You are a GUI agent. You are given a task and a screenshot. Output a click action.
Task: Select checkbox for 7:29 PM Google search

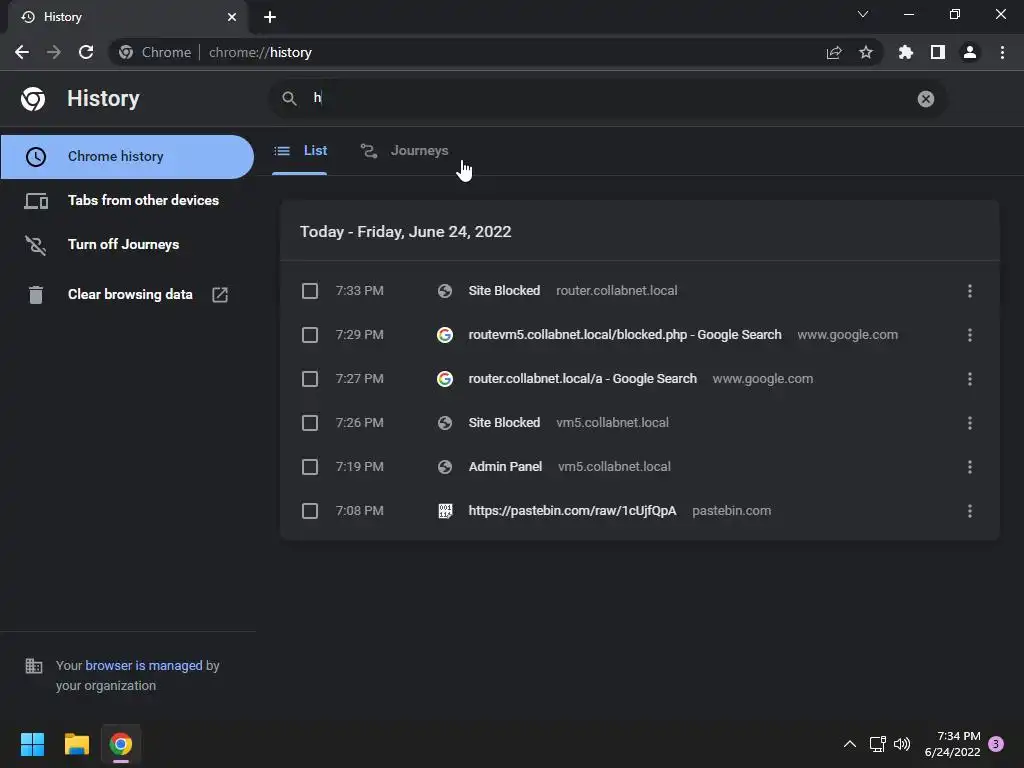click(310, 335)
